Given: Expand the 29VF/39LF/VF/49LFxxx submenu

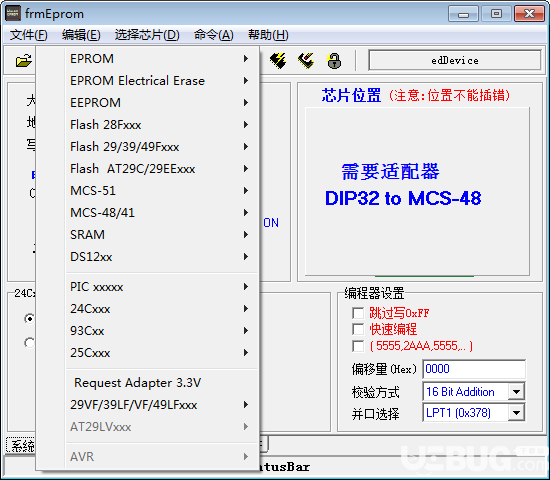Looking at the screenshot, I should click(161, 405).
